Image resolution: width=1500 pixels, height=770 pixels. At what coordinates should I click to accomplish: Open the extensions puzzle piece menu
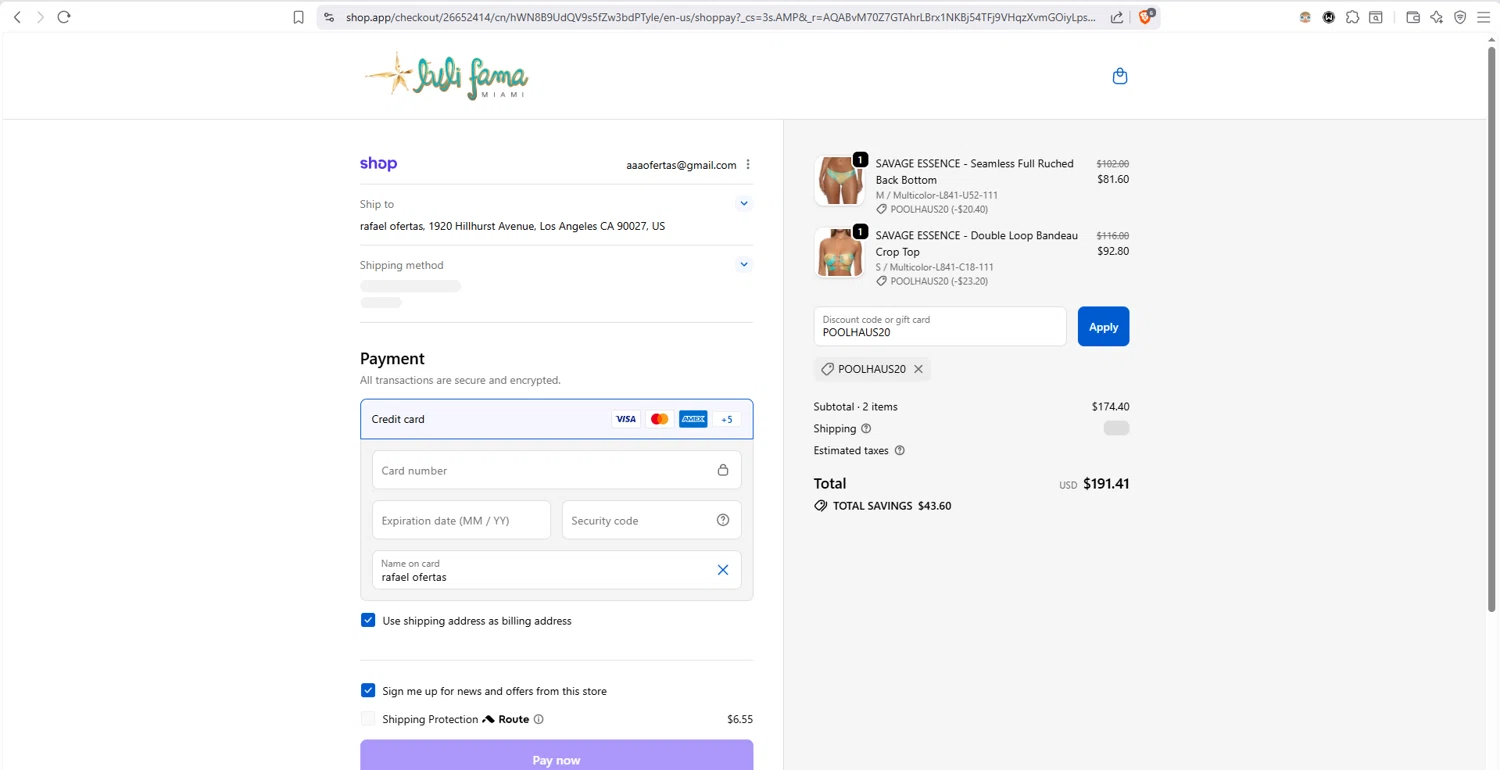(x=1352, y=17)
